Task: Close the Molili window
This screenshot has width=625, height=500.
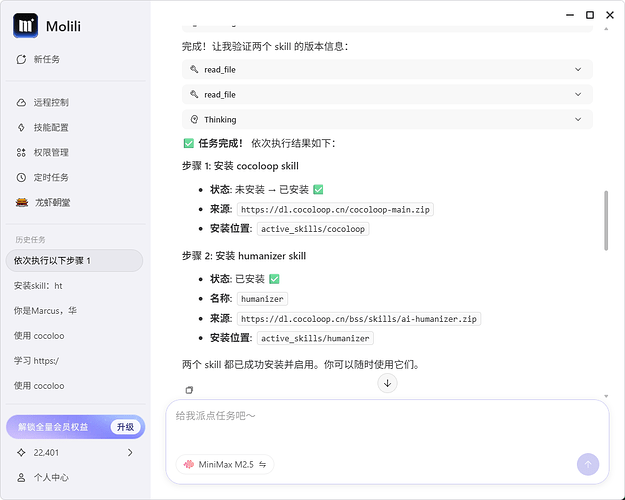Action: coord(610,15)
